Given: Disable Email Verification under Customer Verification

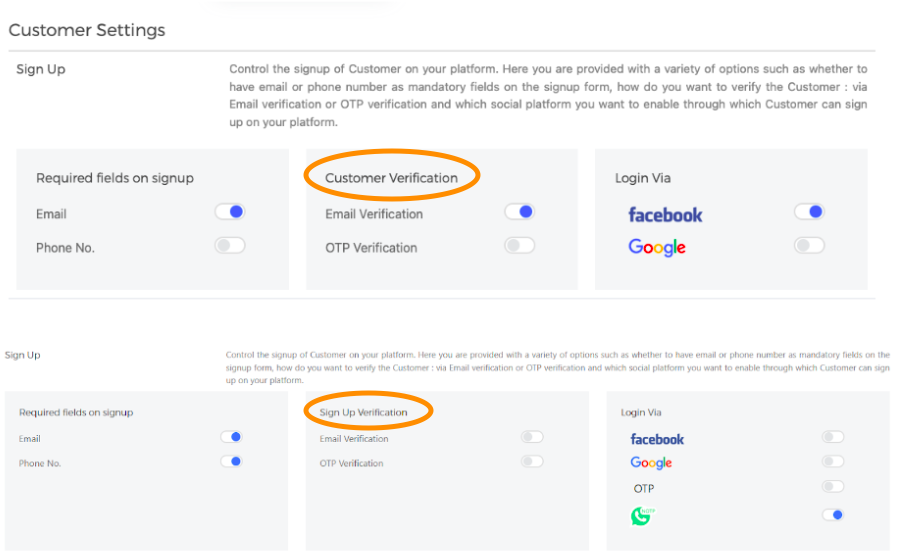Looking at the screenshot, I should click(x=519, y=212).
